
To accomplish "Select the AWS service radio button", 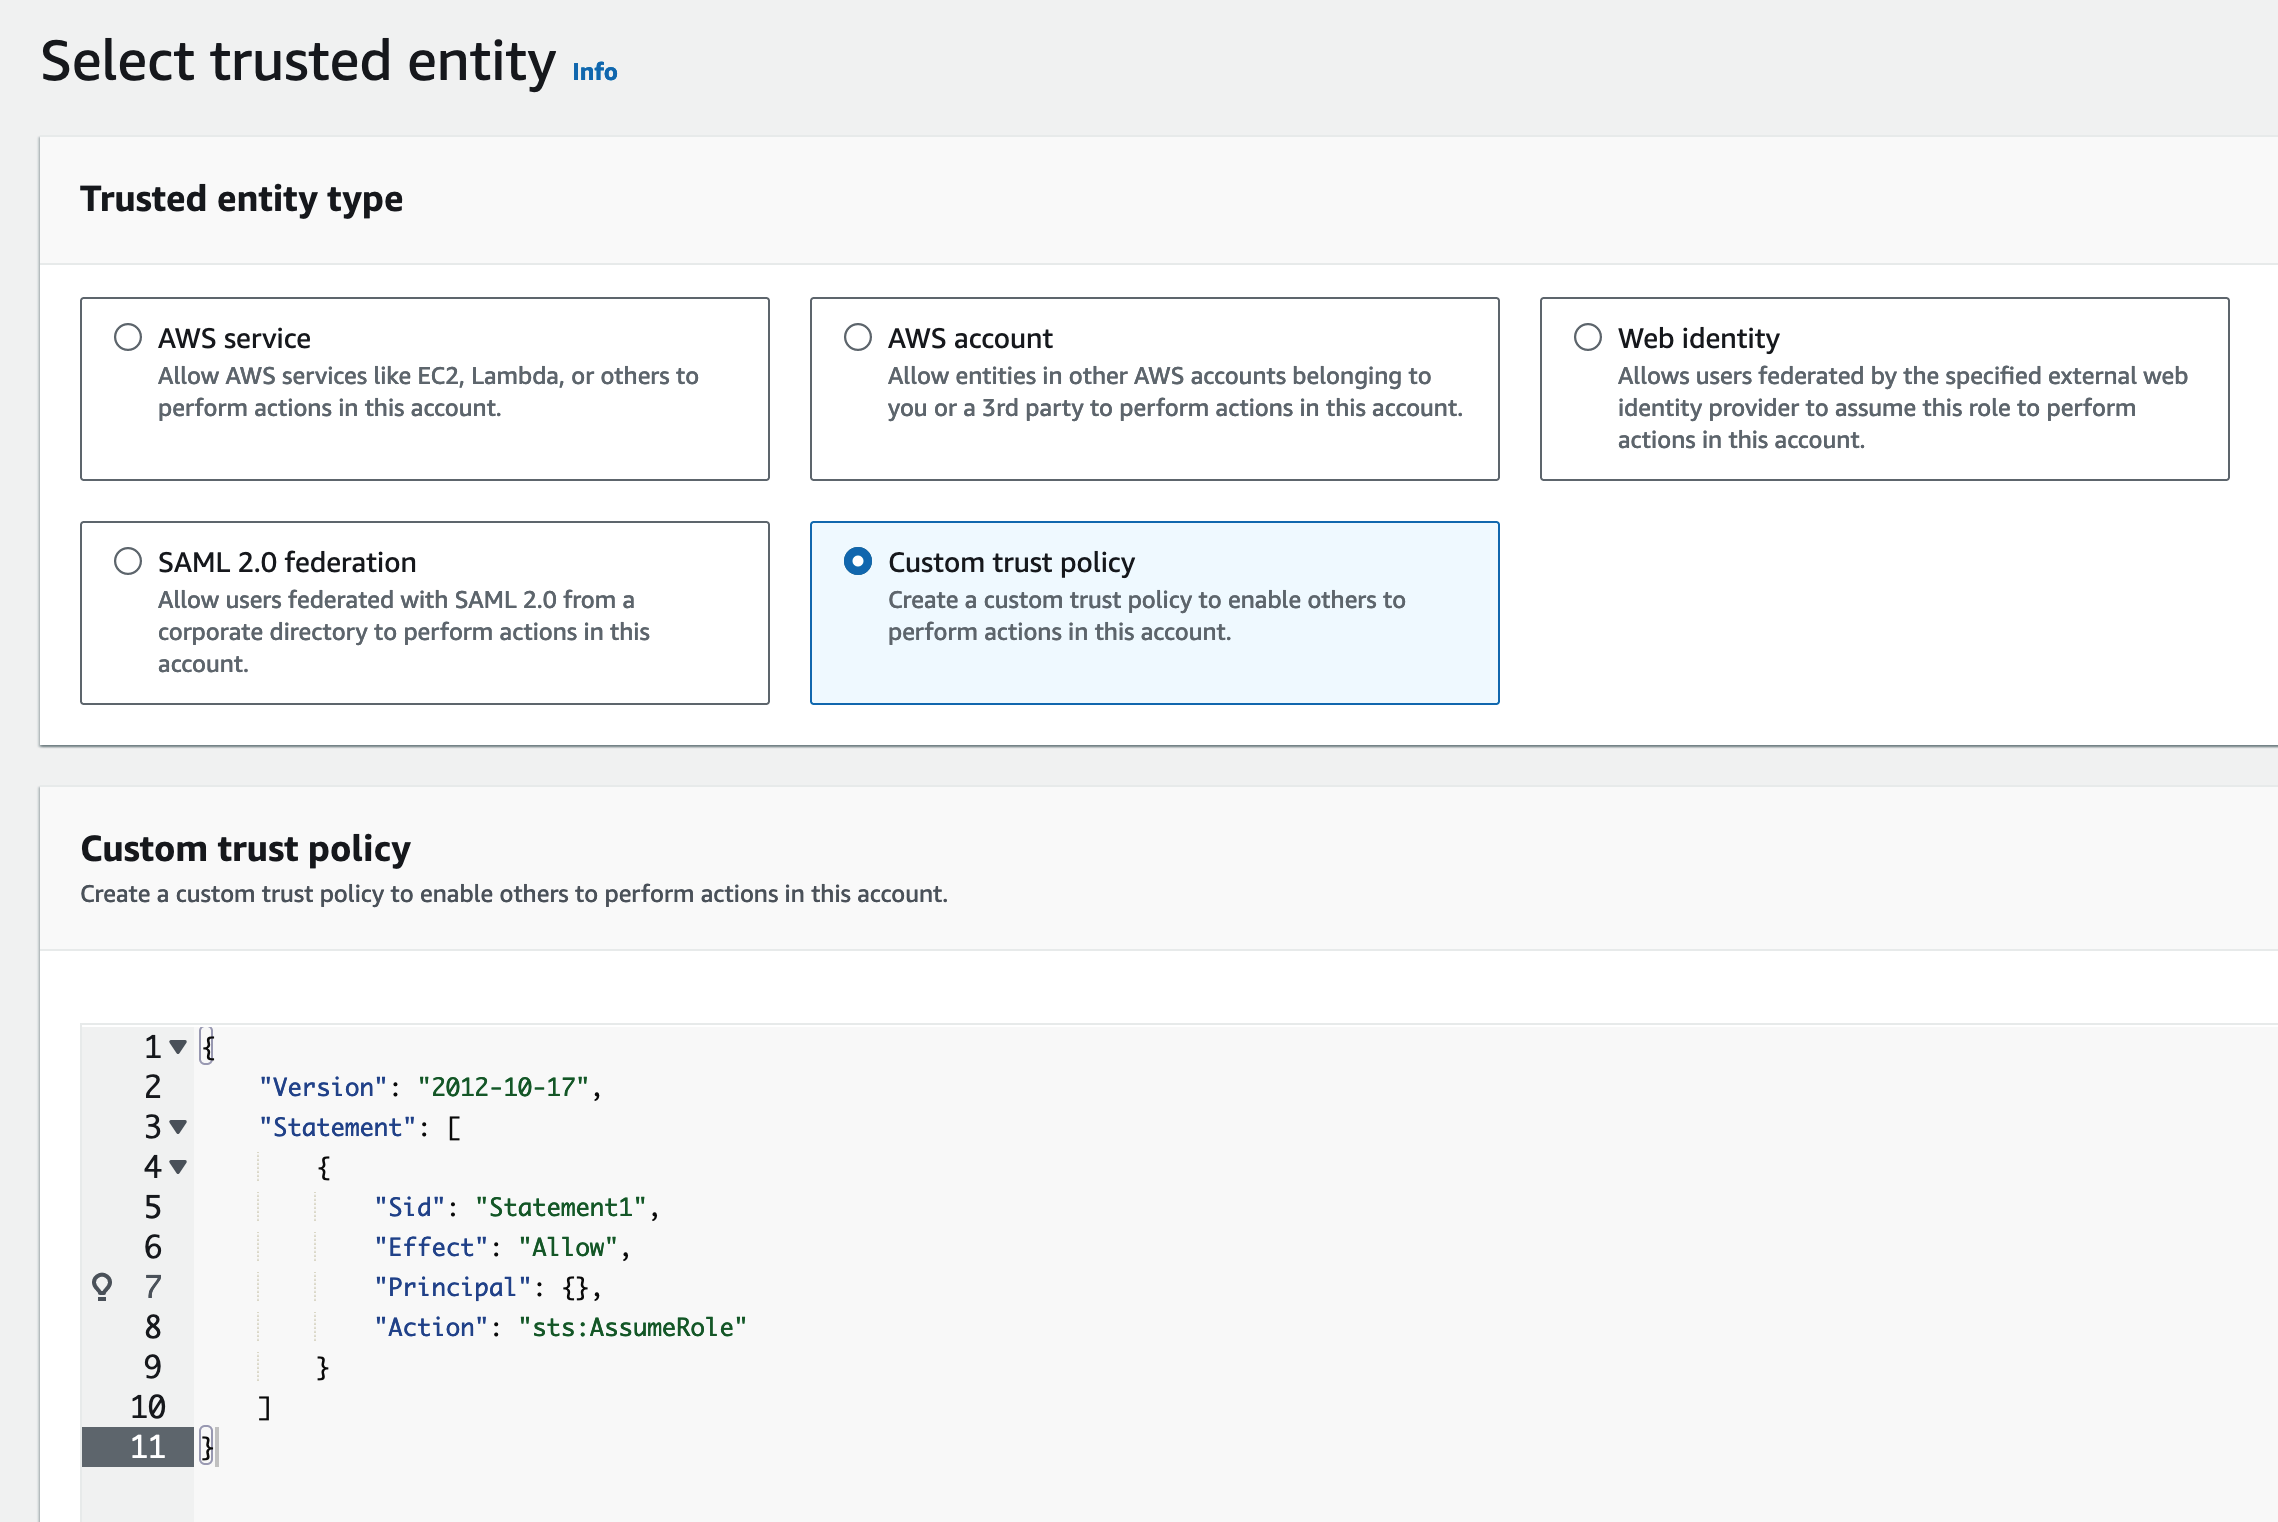I will click(x=128, y=337).
